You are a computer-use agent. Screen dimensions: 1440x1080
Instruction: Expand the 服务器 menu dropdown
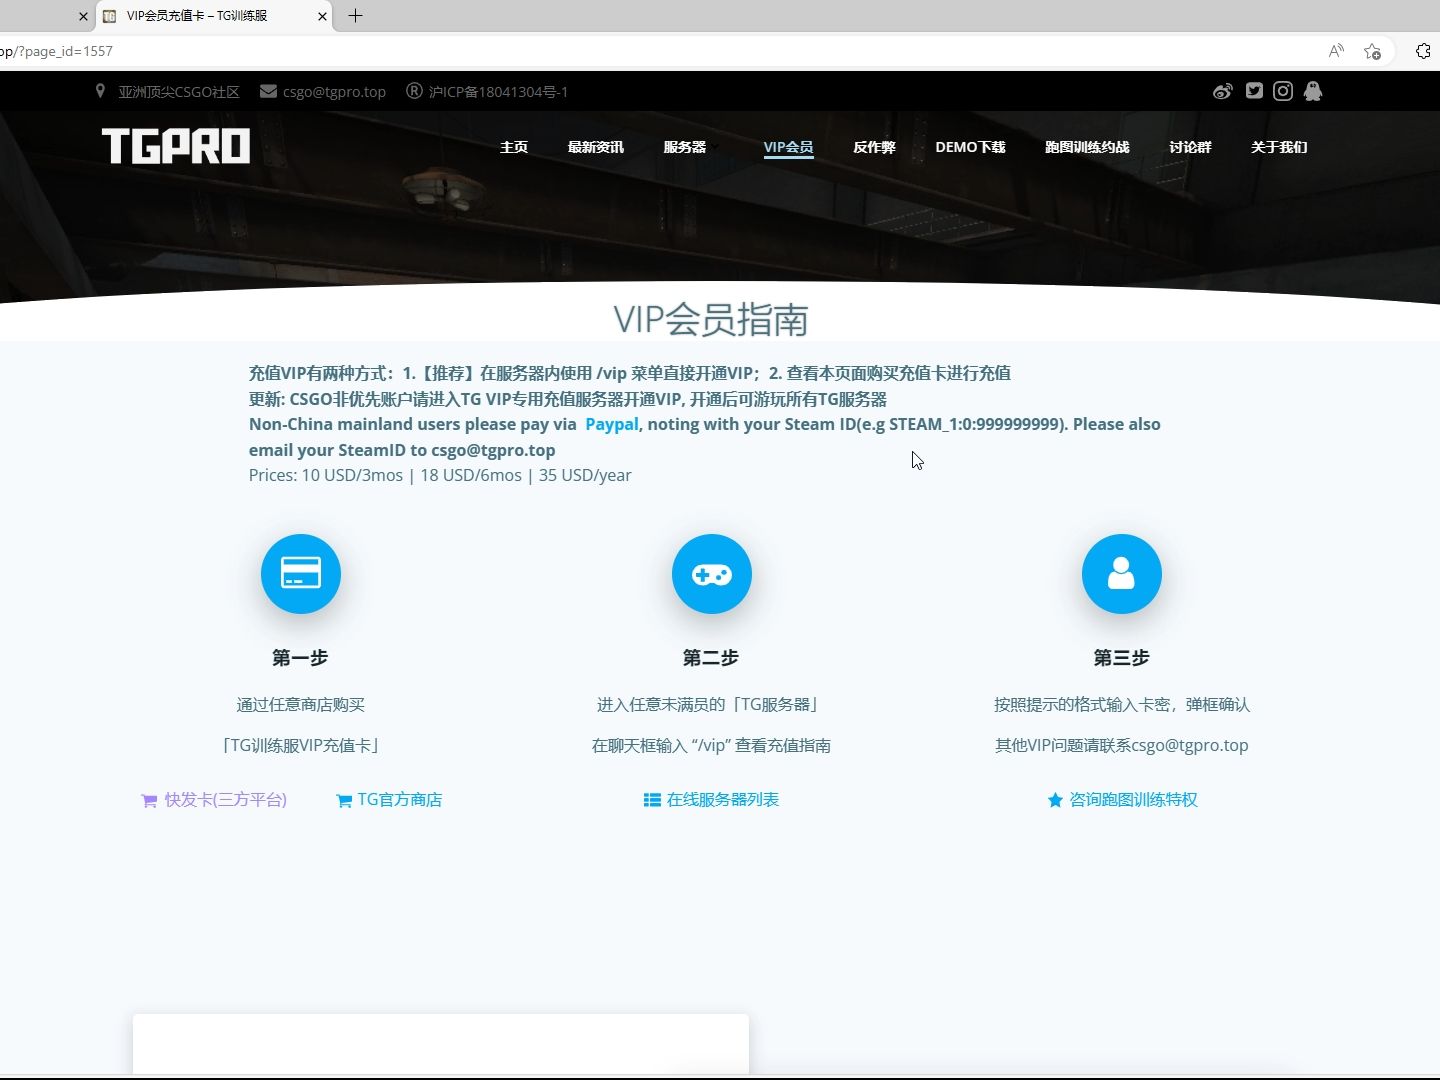(x=685, y=147)
